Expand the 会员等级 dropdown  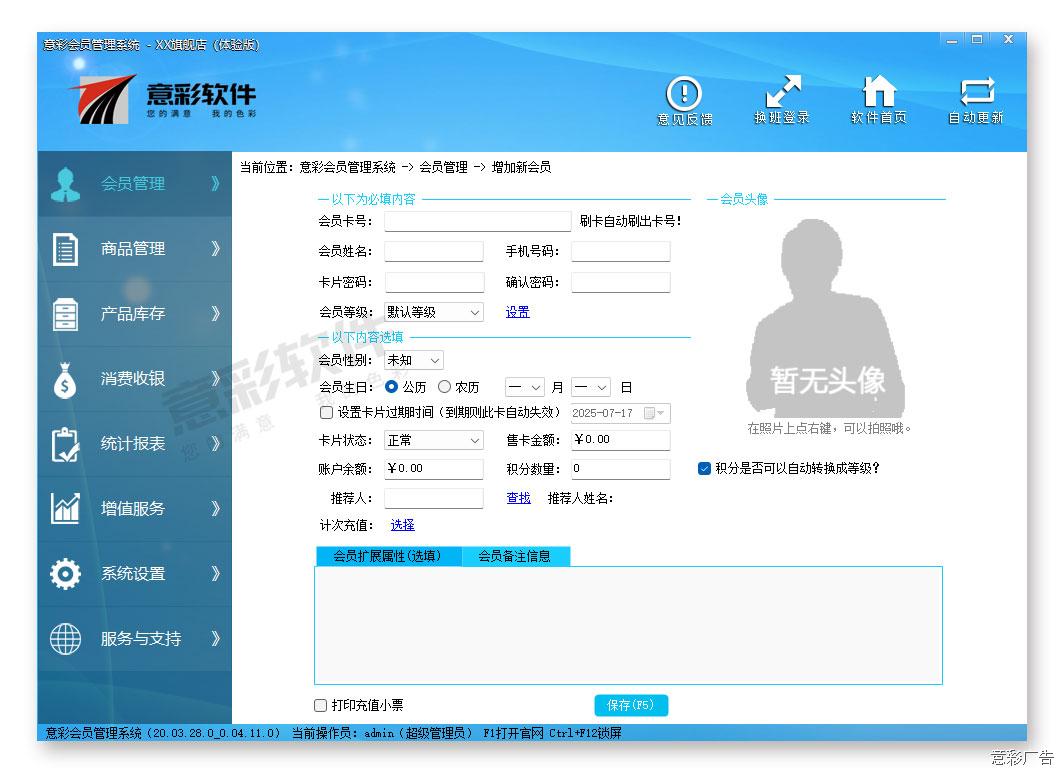click(x=434, y=312)
